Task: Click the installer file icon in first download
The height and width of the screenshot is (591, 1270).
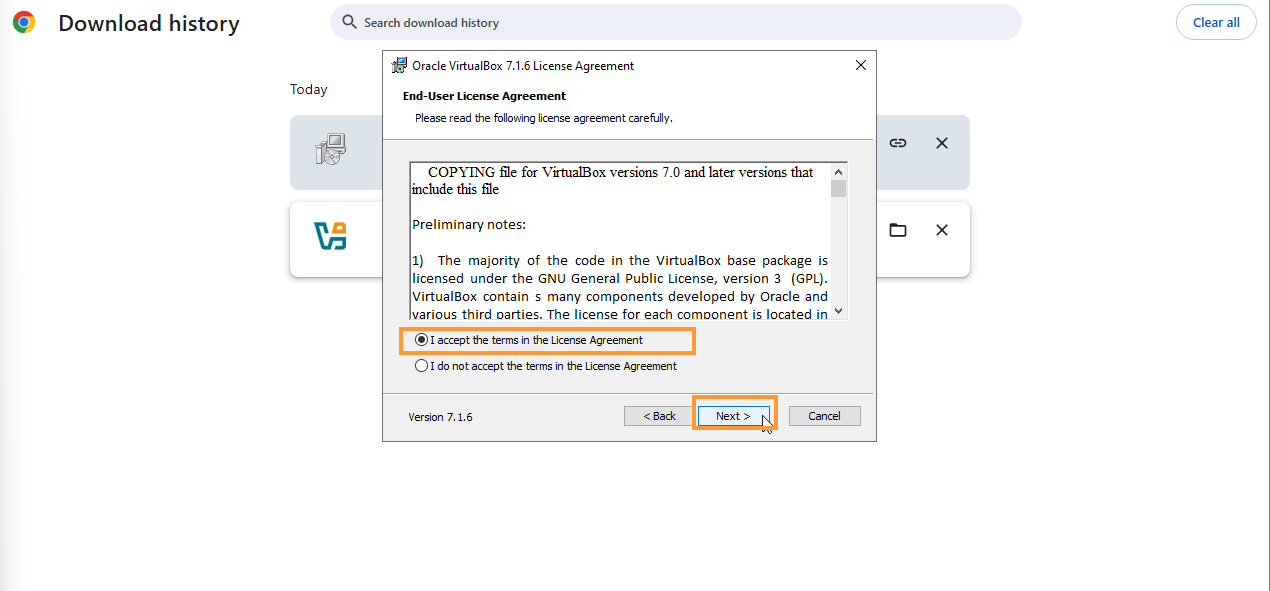Action: point(330,150)
